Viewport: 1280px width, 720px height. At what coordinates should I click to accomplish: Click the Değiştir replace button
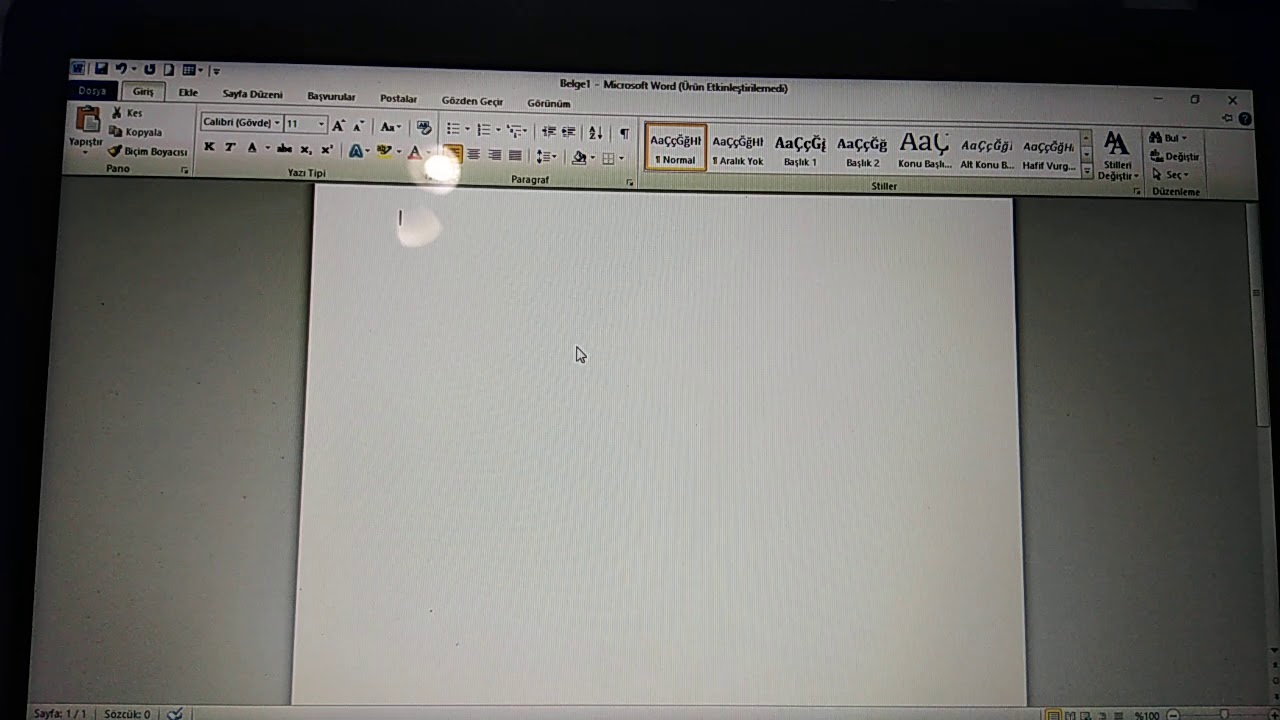1175,157
